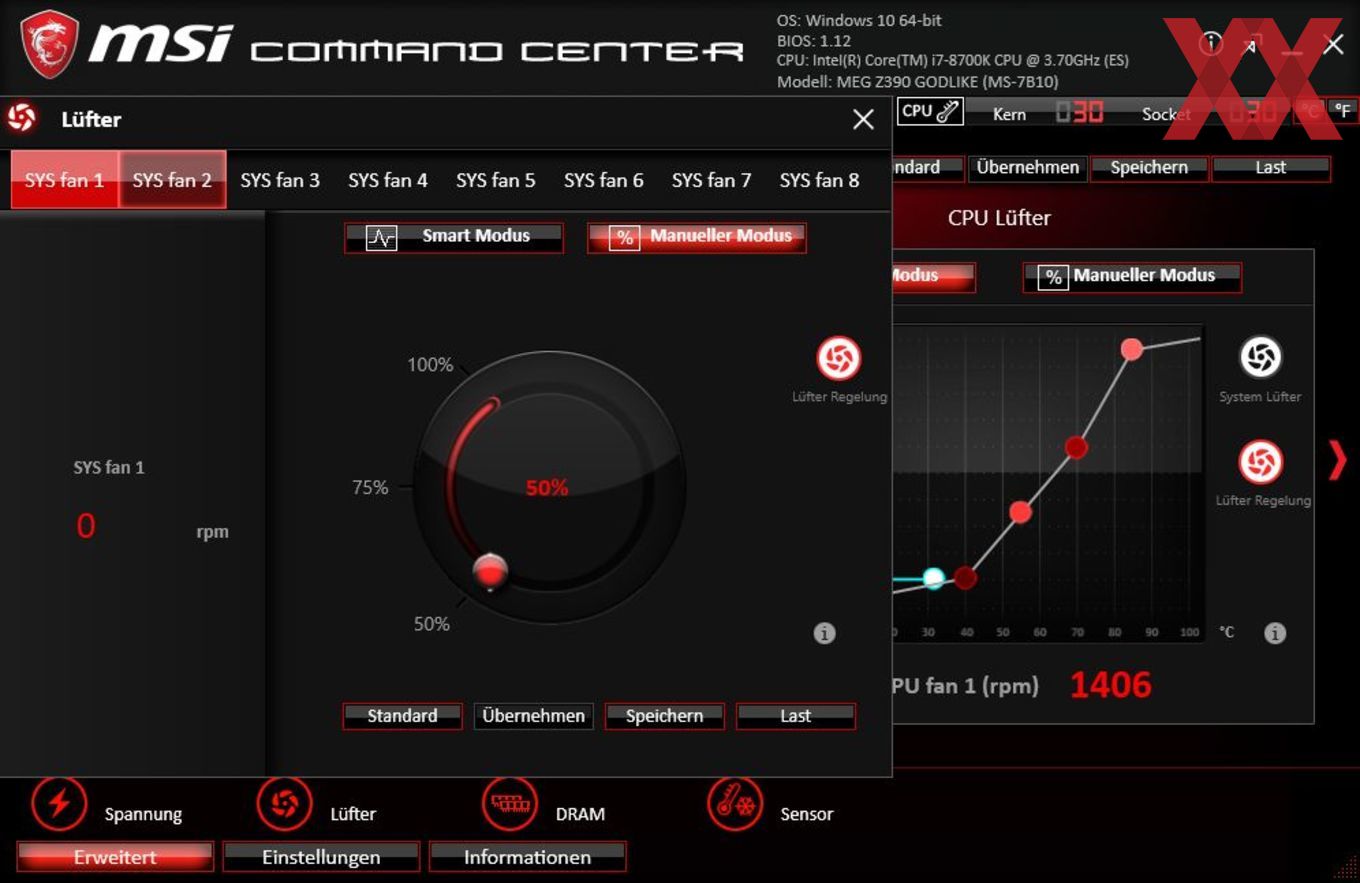Click the Lüfter panel fan icon in header
Screen dimensions: 1360x883
click(21, 119)
